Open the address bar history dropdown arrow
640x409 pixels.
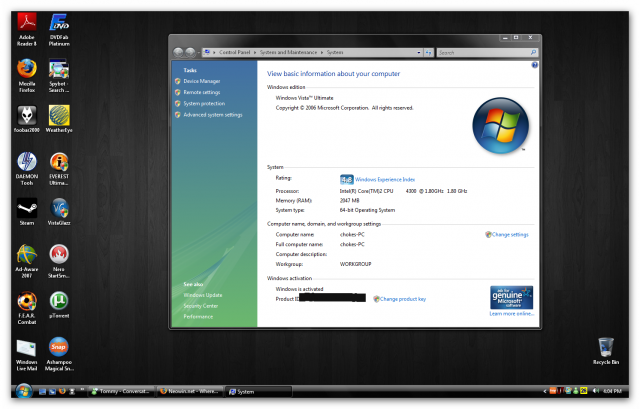click(x=419, y=53)
